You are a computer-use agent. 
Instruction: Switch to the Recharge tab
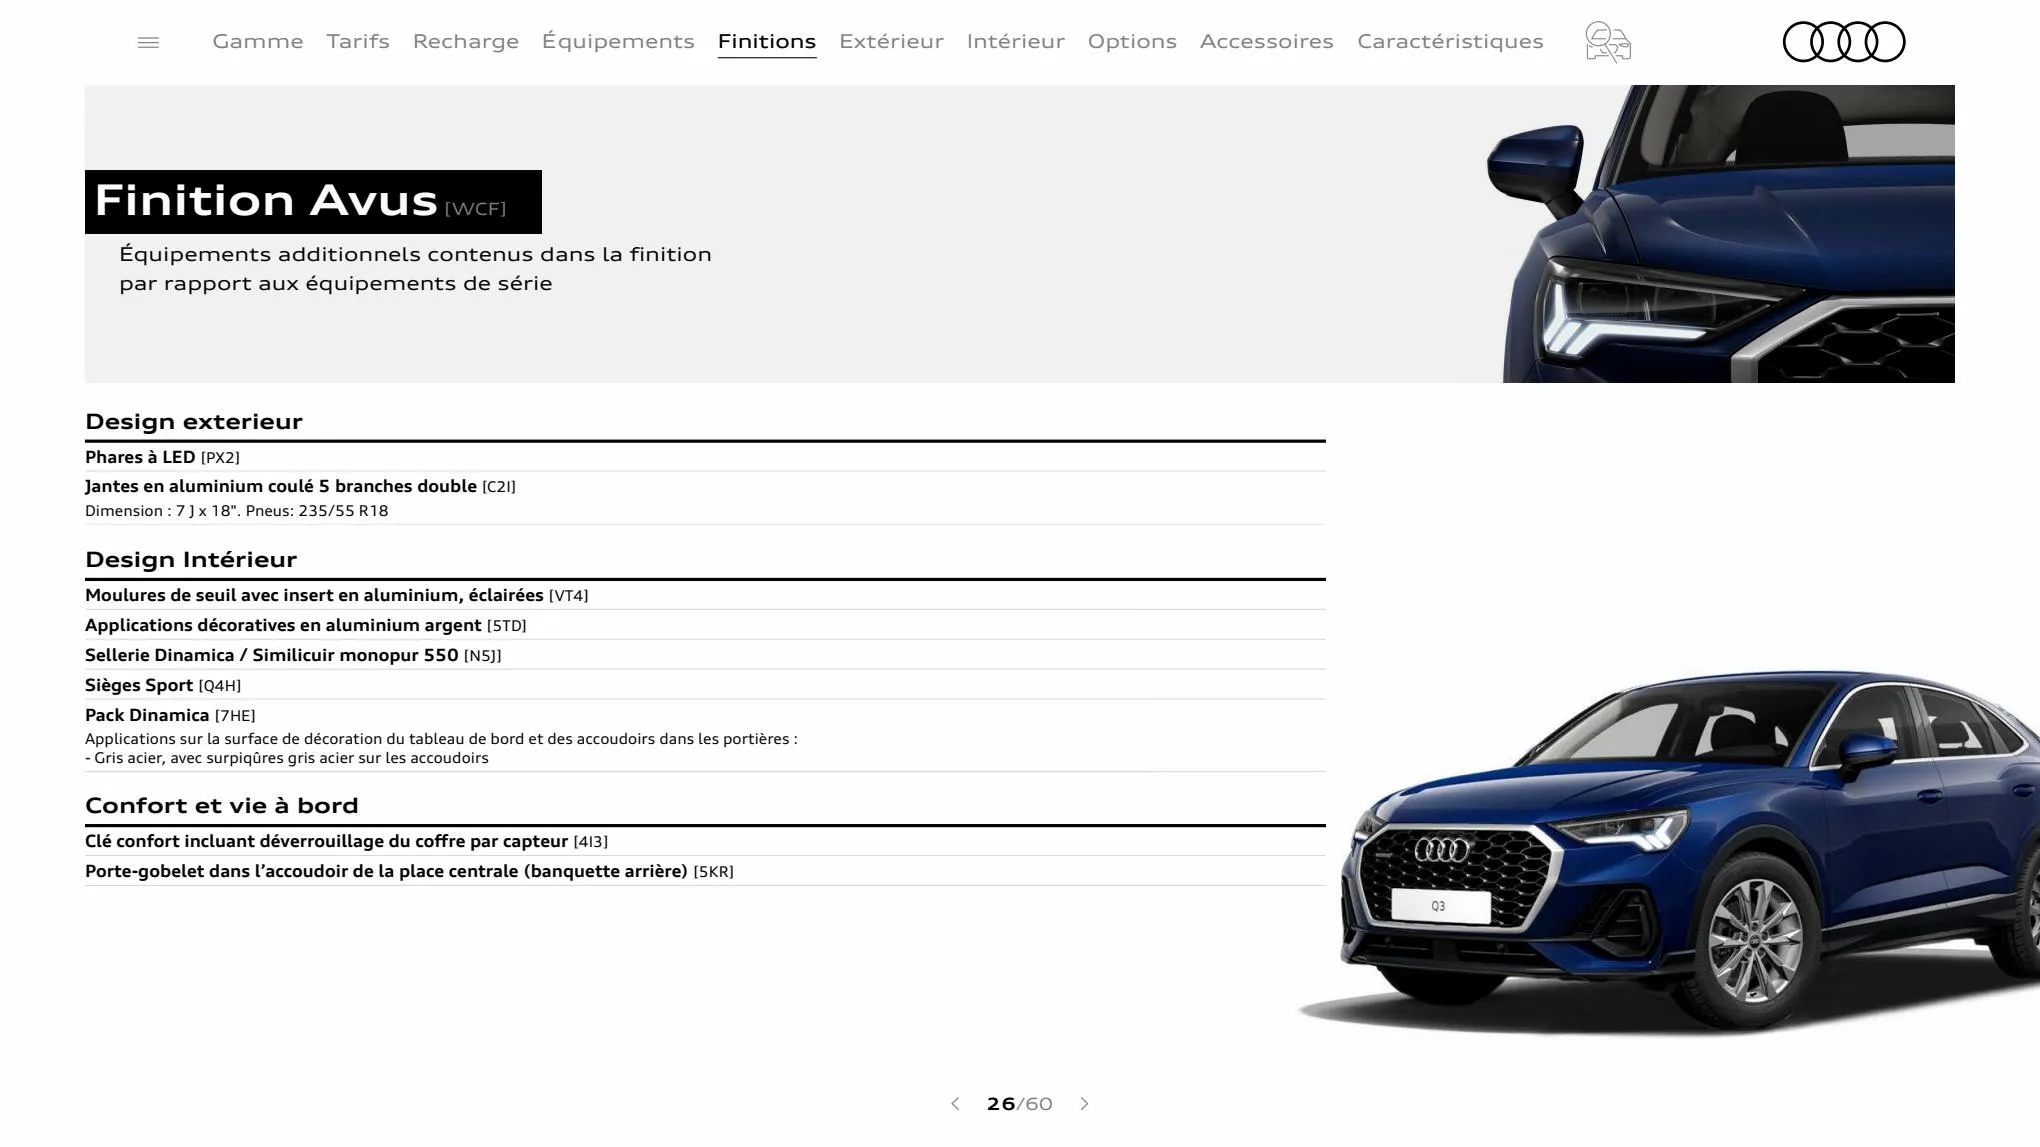466,41
